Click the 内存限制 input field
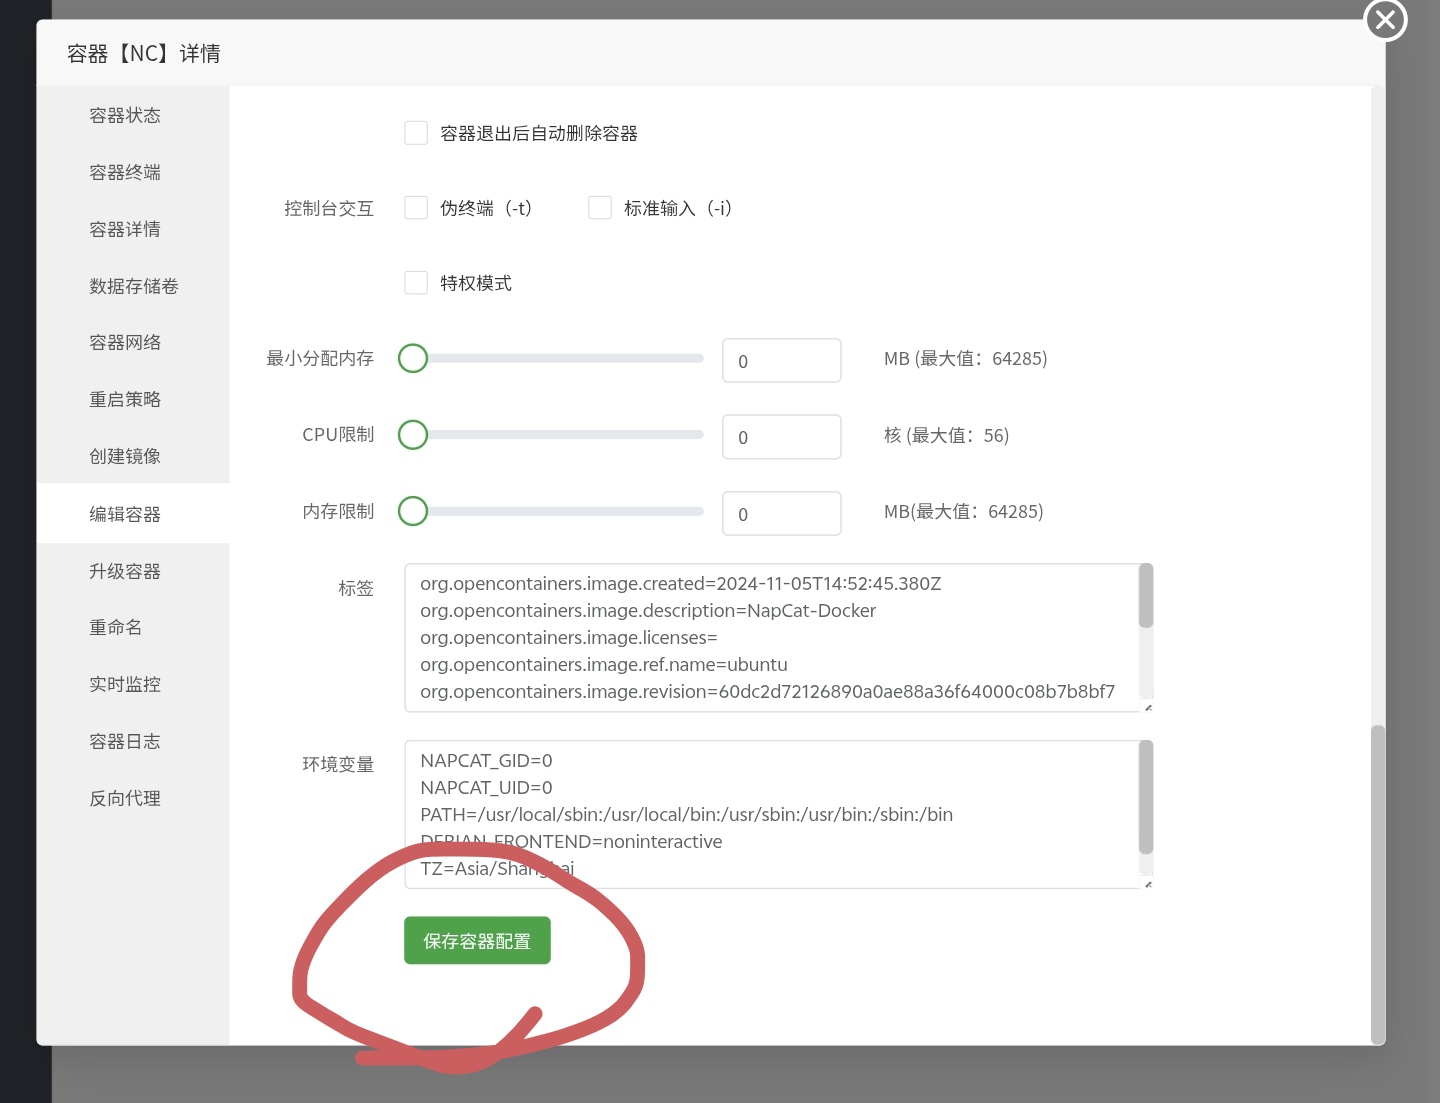The image size is (1440, 1103). pyautogui.click(x=781, y=514)
